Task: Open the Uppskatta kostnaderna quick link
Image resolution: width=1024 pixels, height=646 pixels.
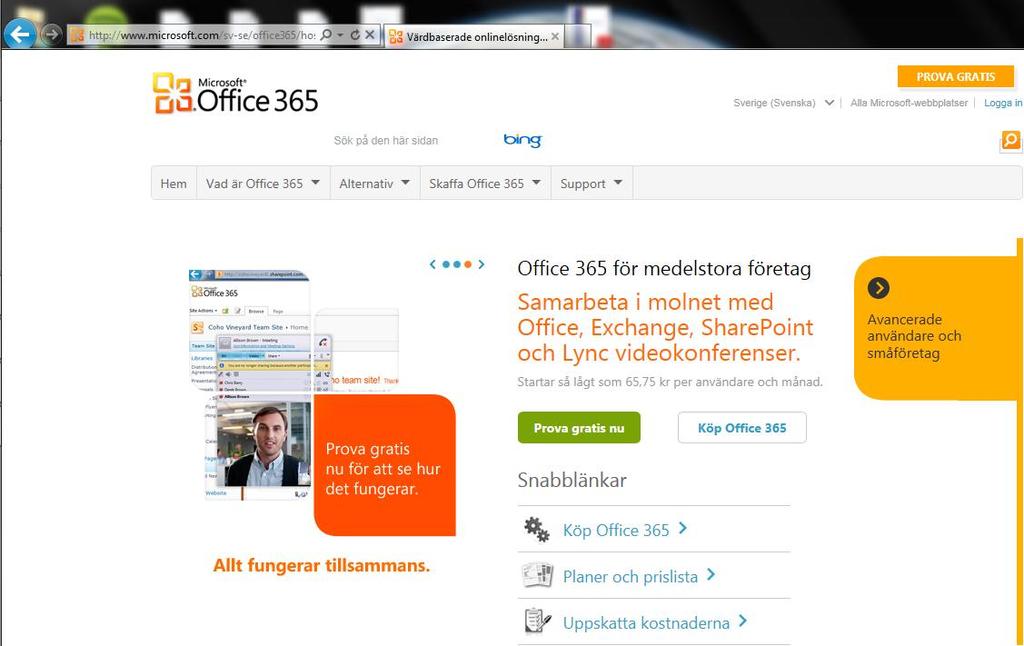Action: (x=646, y=623)
